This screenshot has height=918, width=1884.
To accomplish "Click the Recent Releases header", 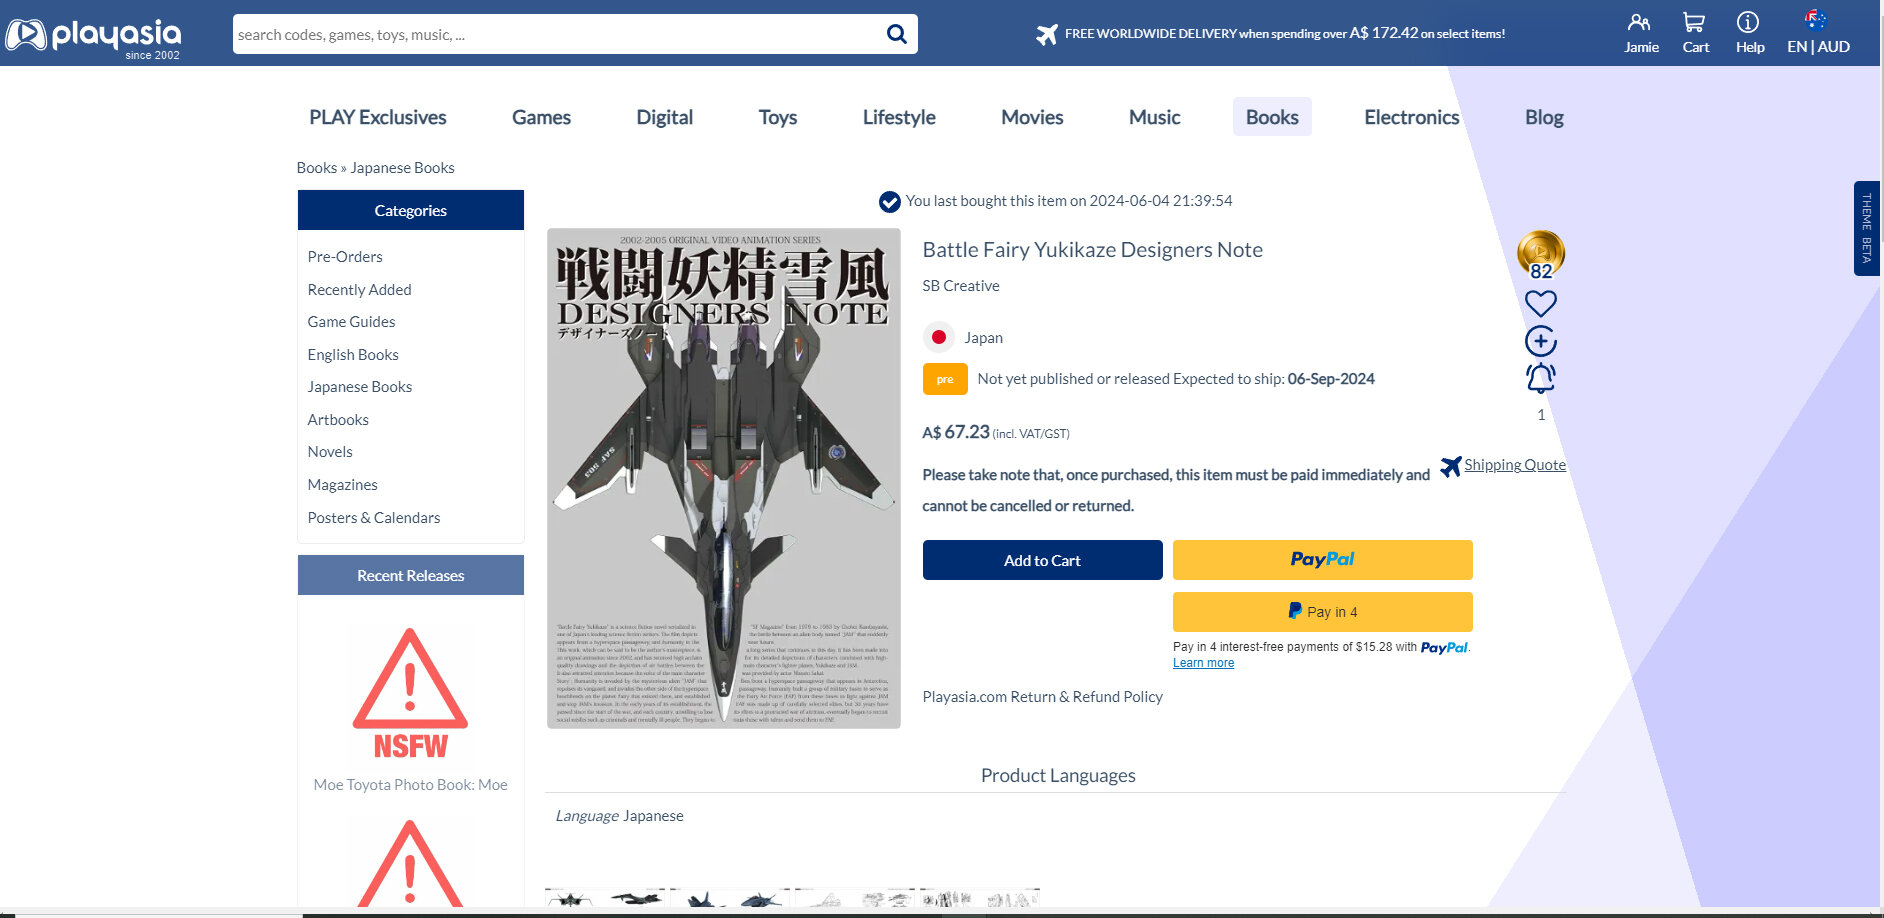I will pos(411,575).
